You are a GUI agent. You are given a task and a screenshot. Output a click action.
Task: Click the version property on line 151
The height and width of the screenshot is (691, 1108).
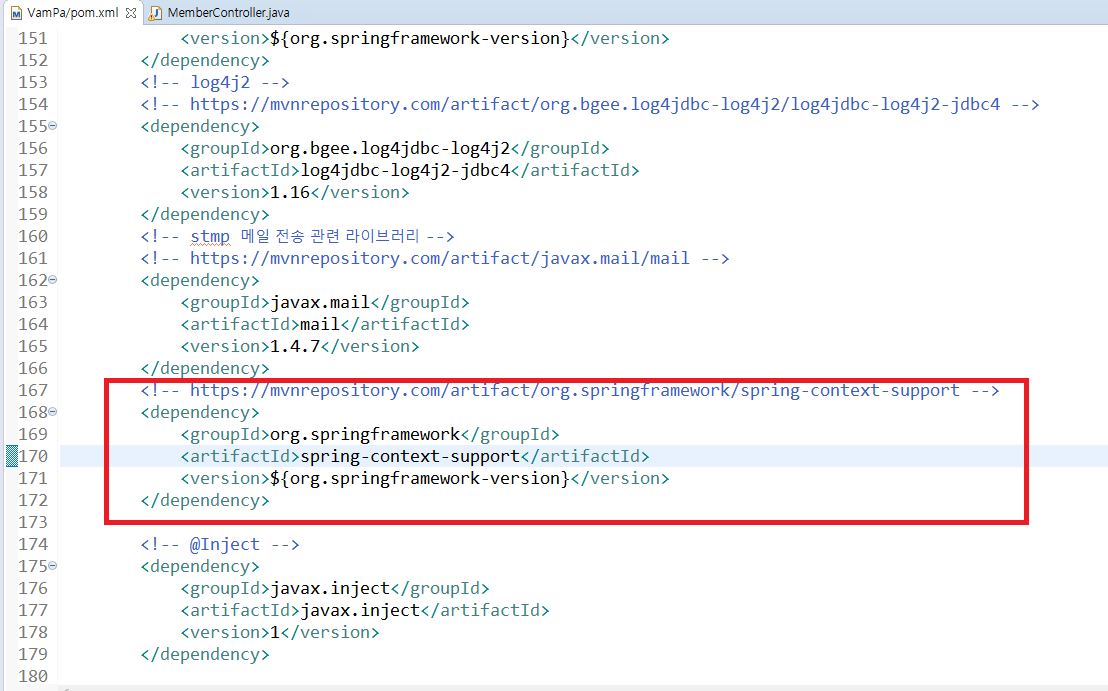[420, 38]
